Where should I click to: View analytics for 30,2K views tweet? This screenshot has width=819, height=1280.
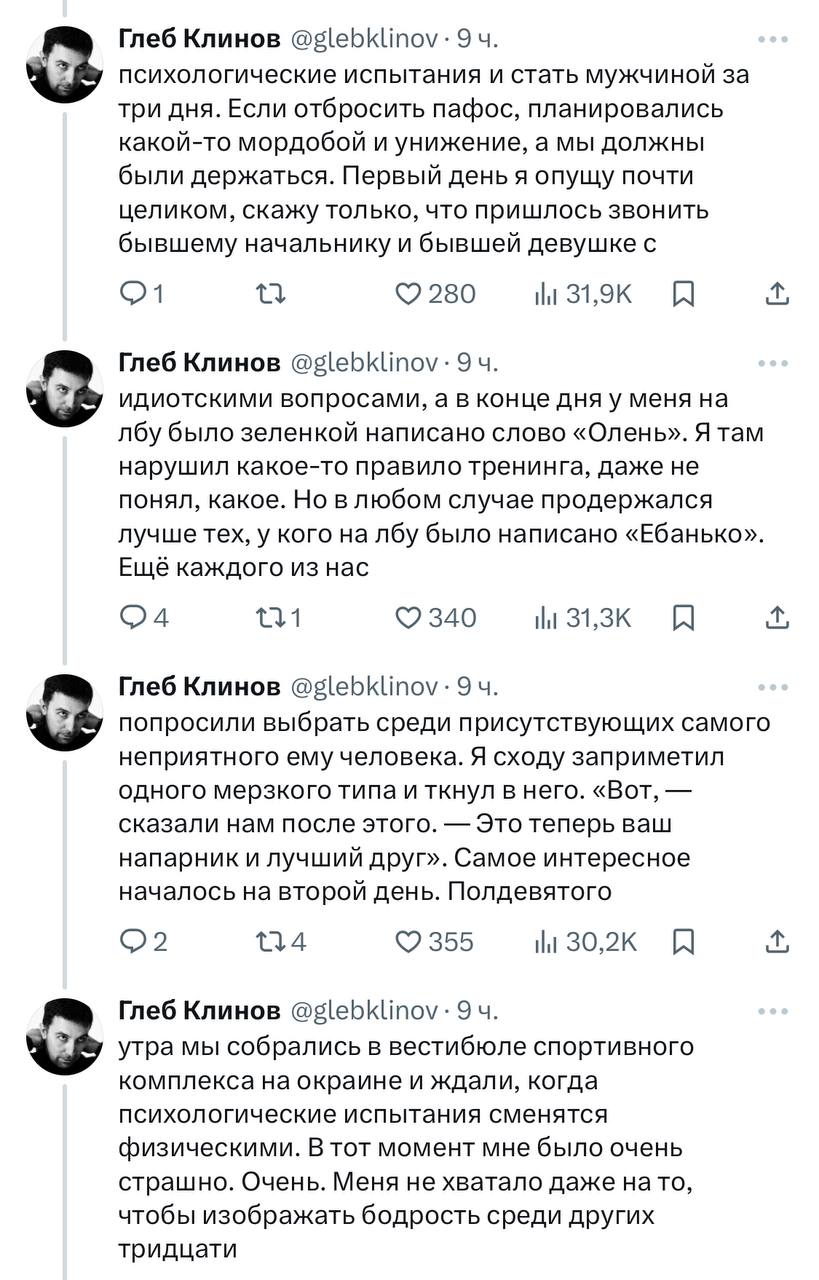pos(586,941)
